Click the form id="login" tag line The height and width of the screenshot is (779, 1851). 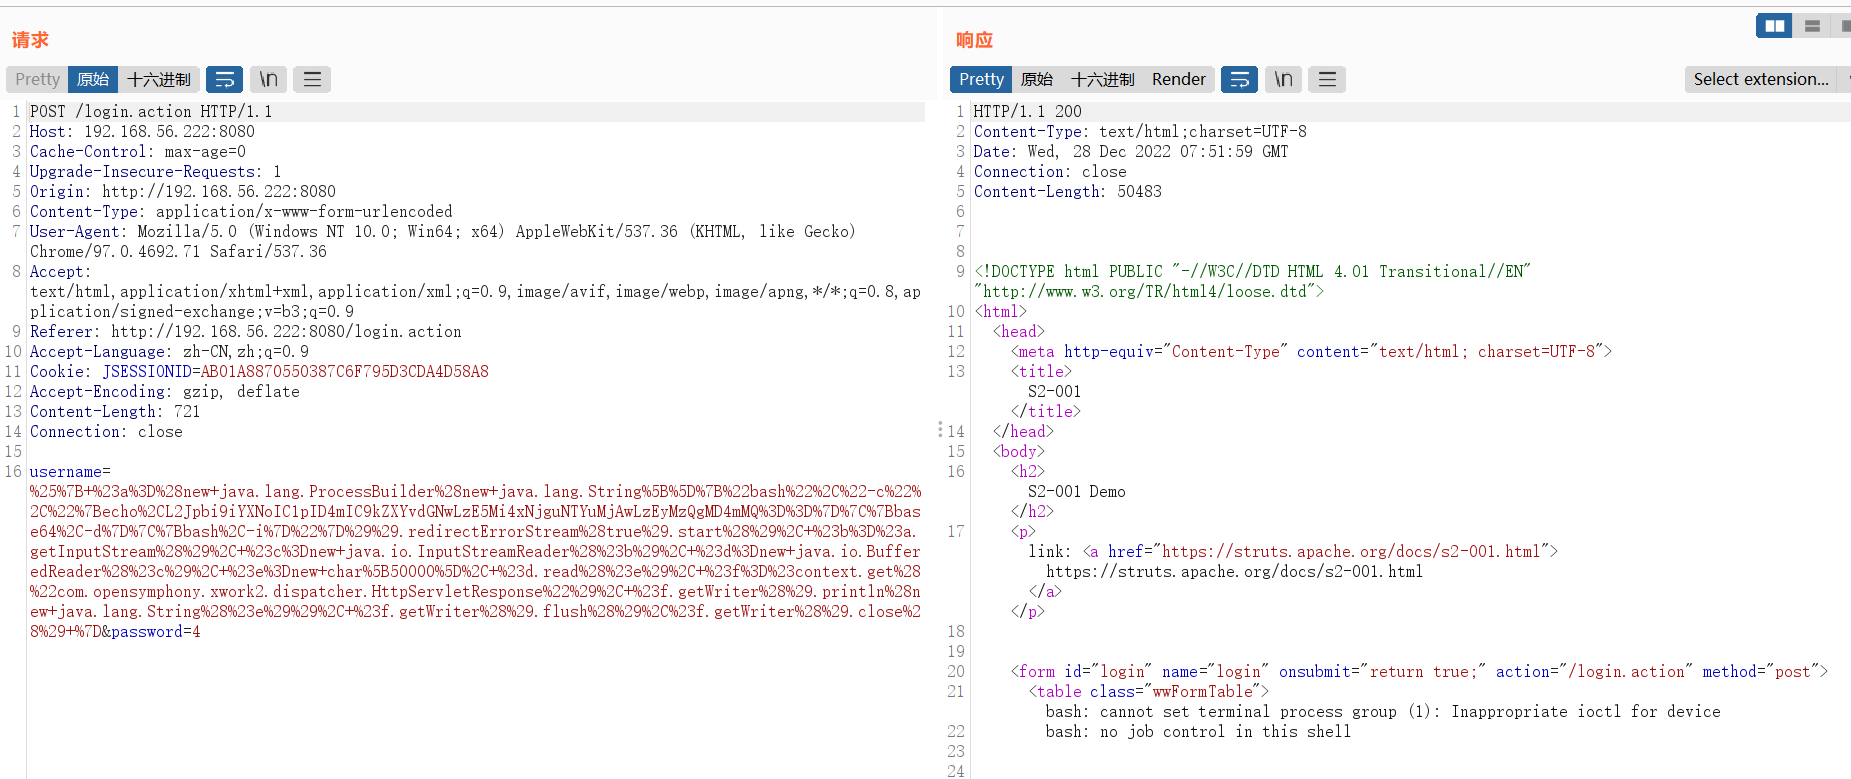click(1419, 672)
